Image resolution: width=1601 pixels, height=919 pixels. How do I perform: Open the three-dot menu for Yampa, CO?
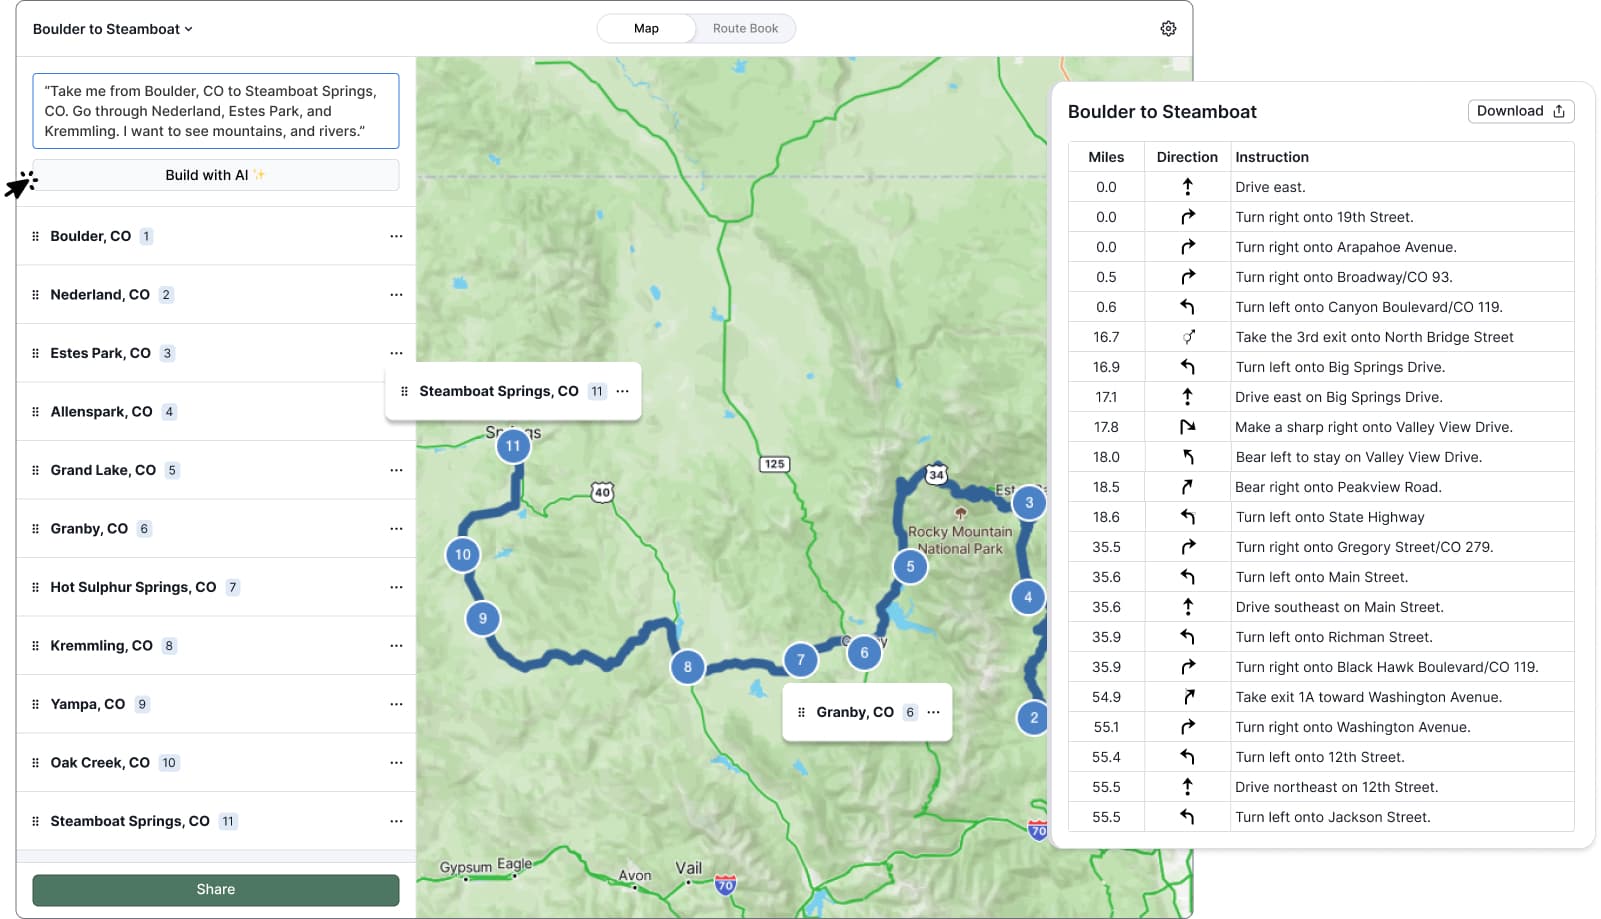point(396,704)
